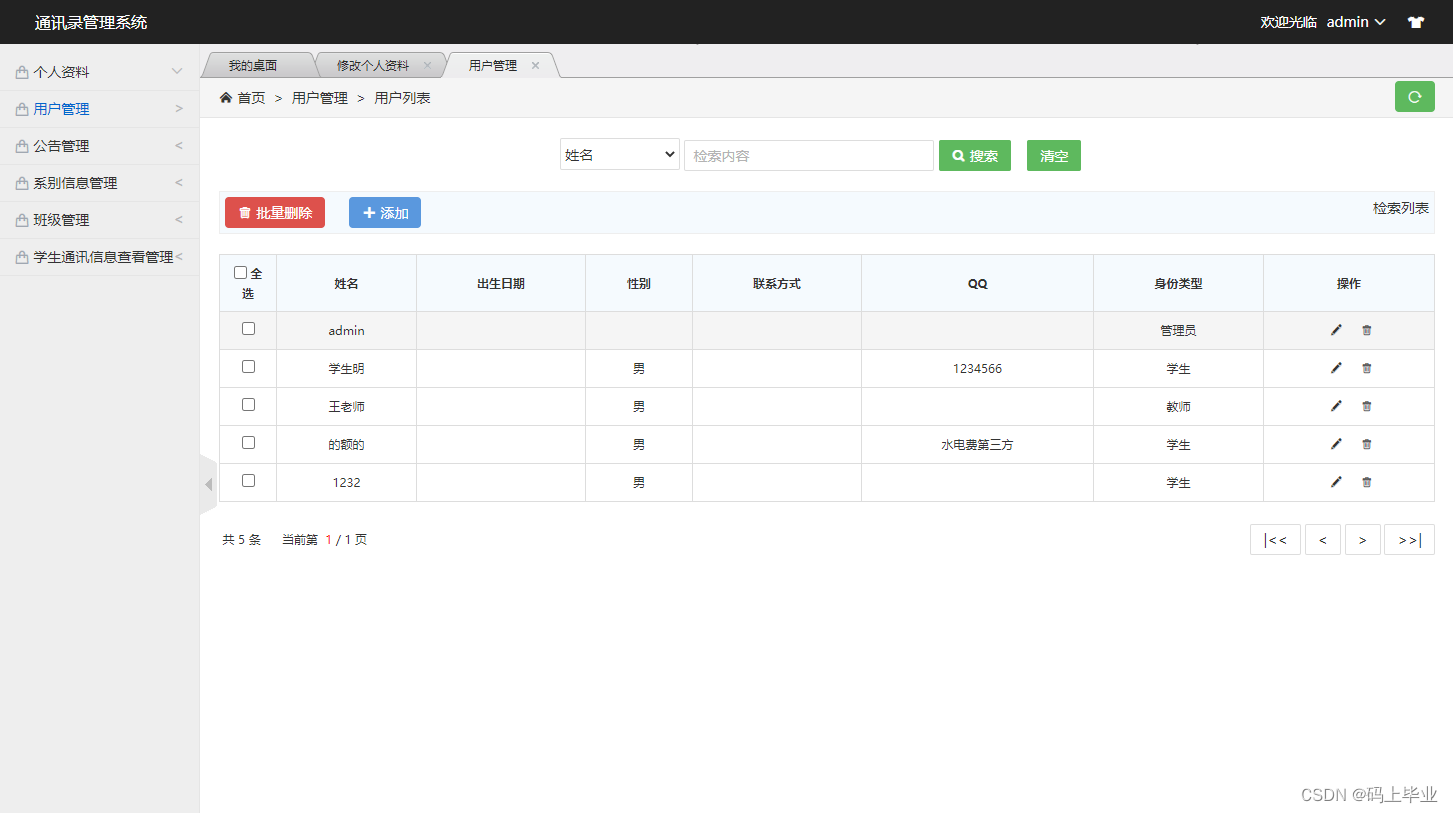Click the gift icon in the top bar

tap(1415, 21)
